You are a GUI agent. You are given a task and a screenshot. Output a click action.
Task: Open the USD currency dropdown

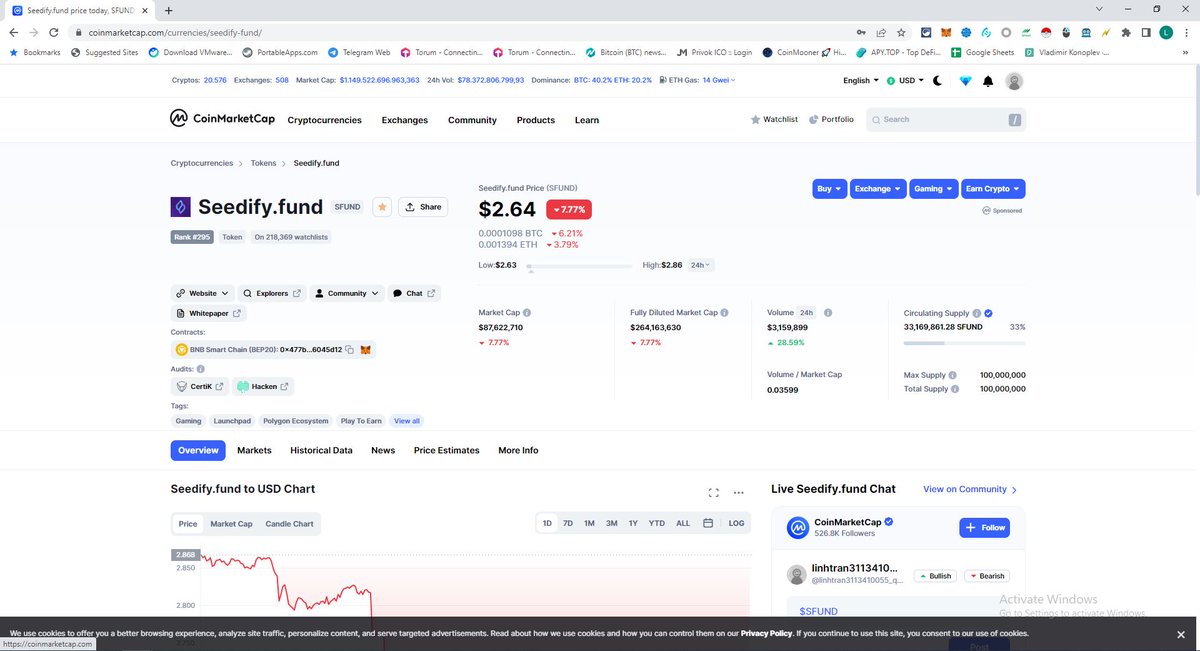[x=906, y=81]
